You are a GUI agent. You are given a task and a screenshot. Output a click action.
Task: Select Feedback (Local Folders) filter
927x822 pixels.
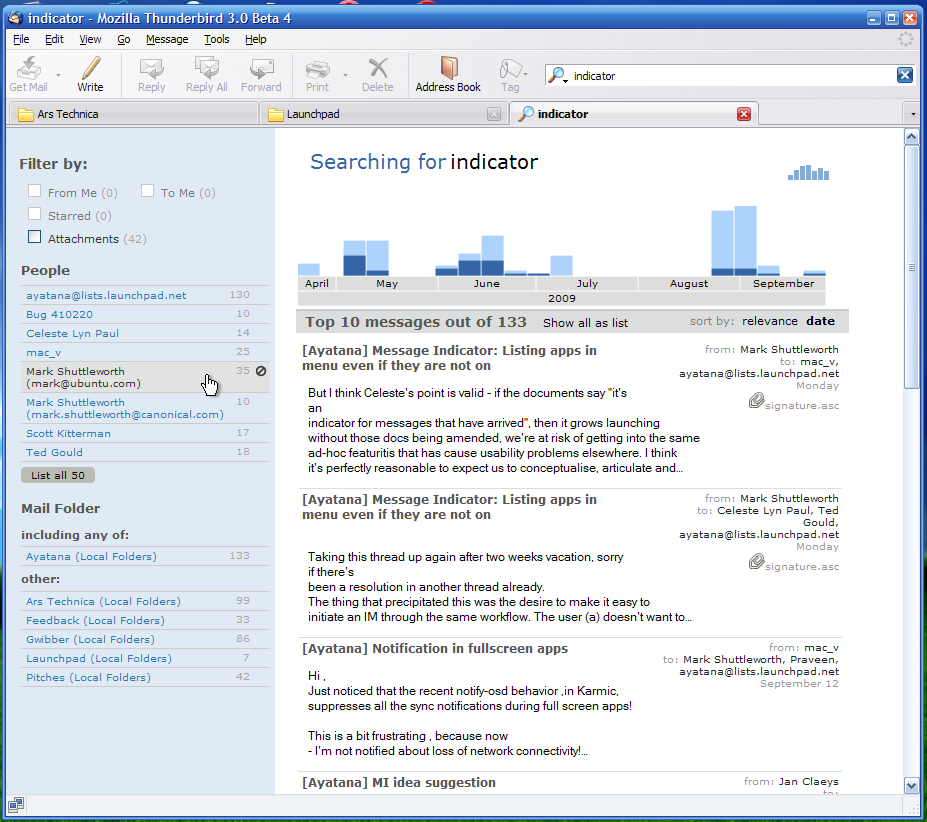[144, 620]
